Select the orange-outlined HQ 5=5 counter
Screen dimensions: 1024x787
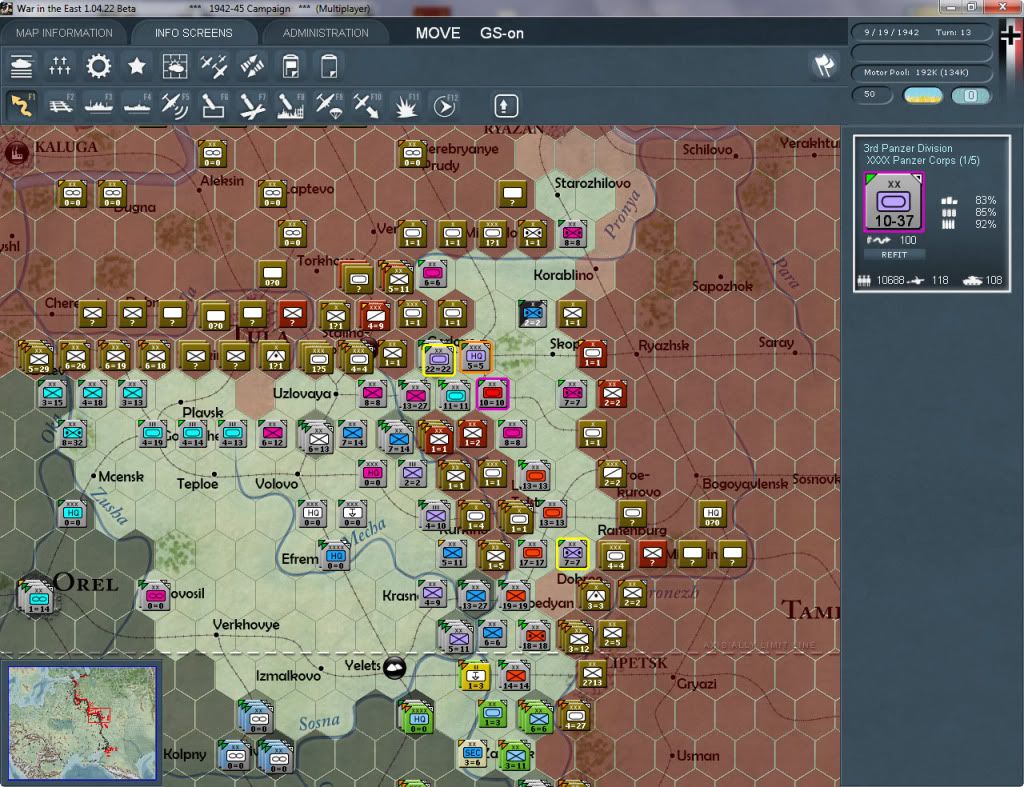(476, 358)
